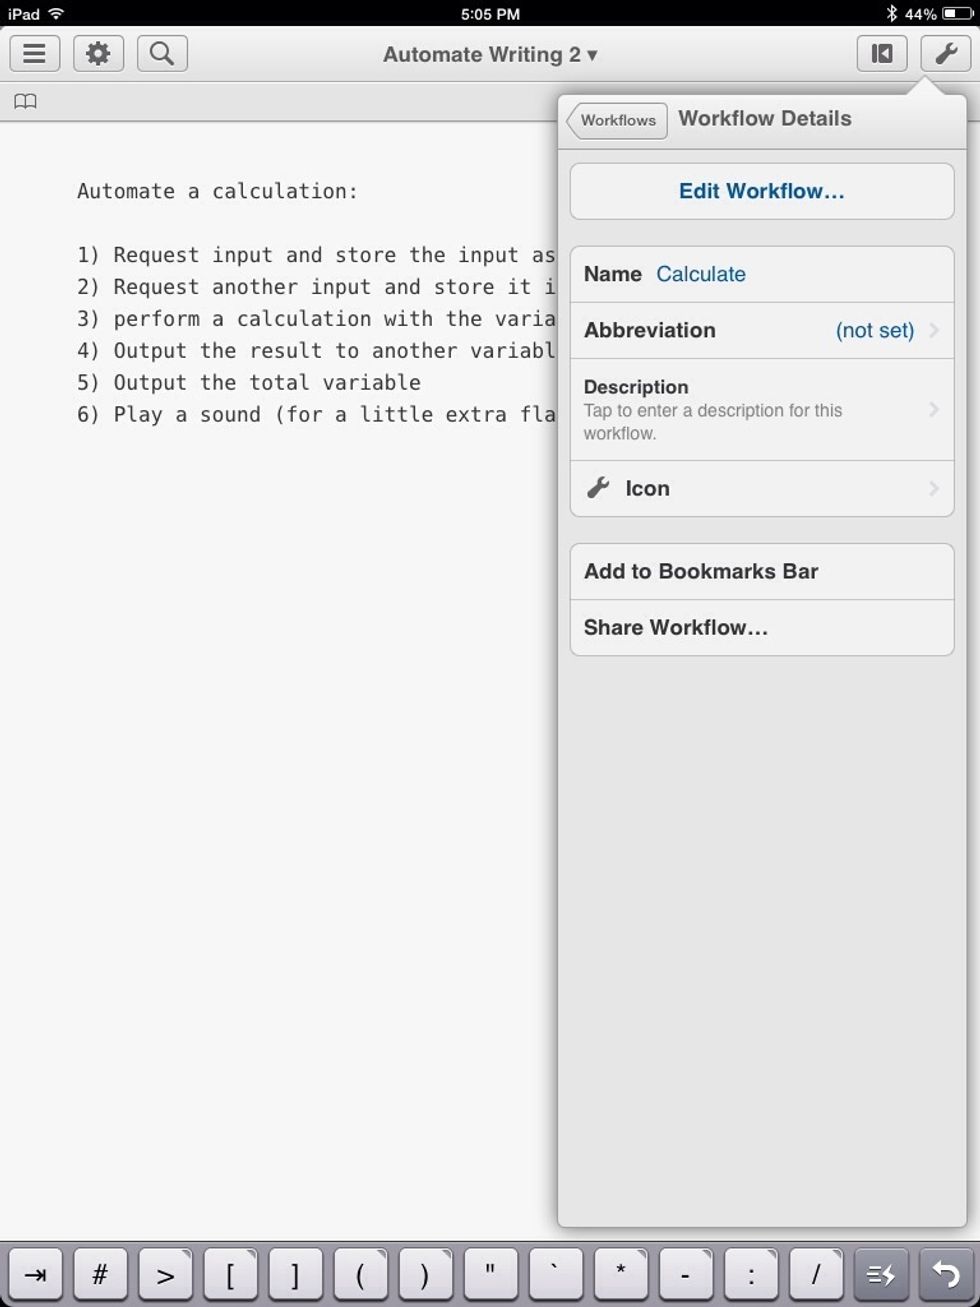
Task: Insert a tab with the arrow key
Action: (x=36, y=1274)
